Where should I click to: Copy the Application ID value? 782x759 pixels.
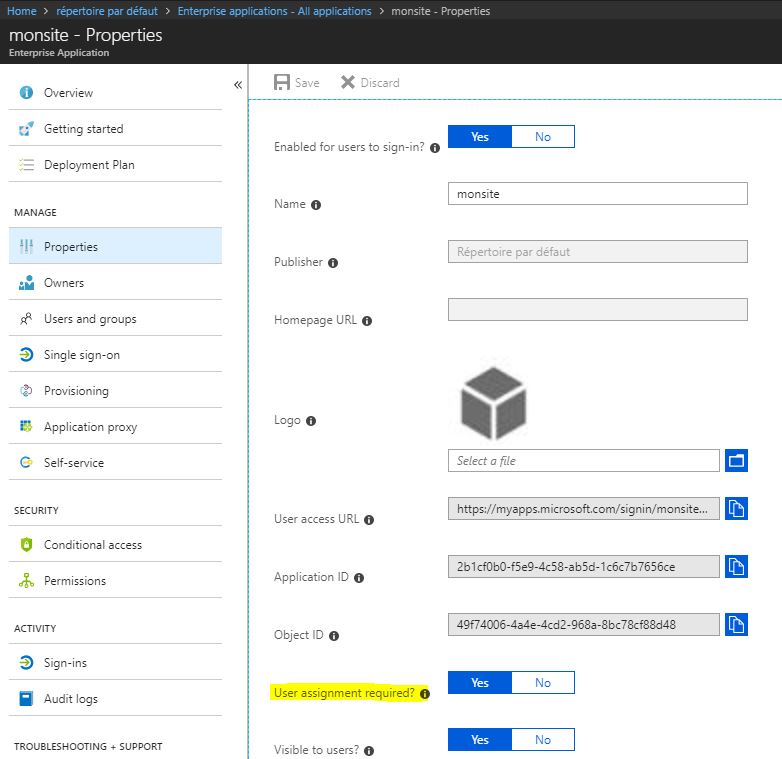[737, 566]
